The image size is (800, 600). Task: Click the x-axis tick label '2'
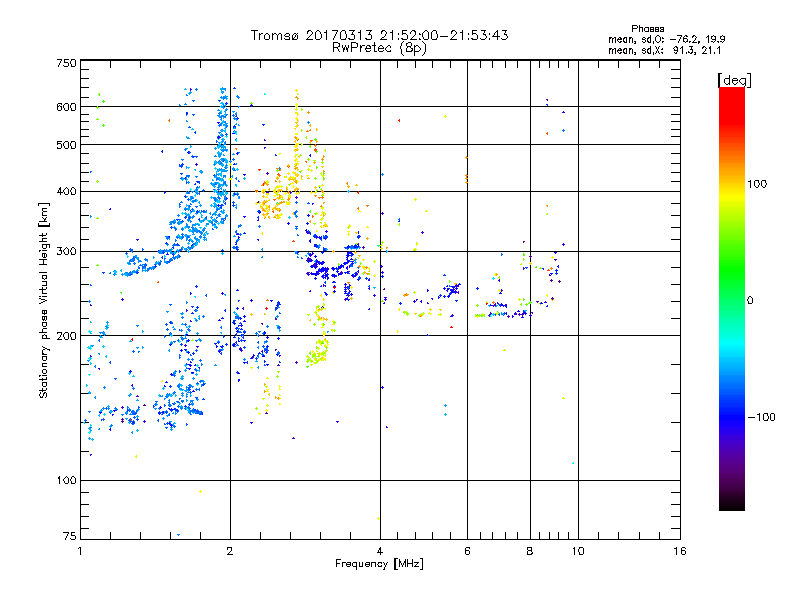coord(230,551)
